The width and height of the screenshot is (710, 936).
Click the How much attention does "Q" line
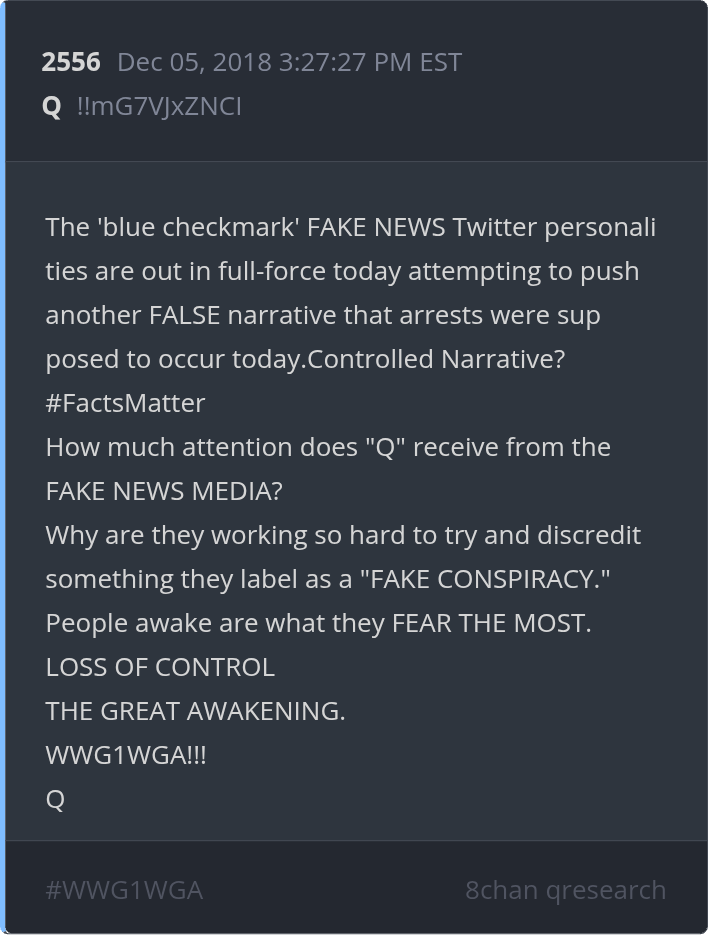tap(328, 447)
